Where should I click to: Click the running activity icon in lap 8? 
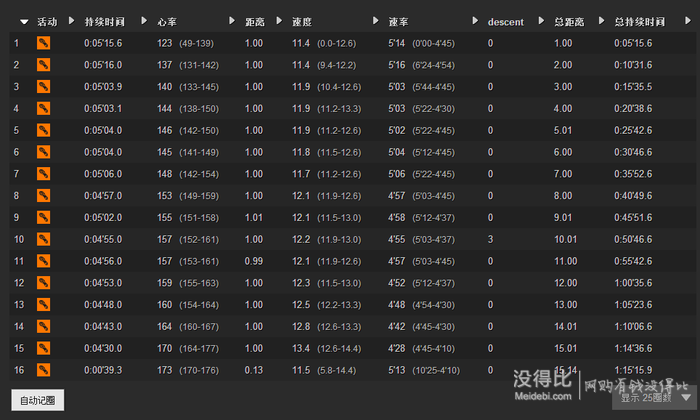tap(43, 195)
